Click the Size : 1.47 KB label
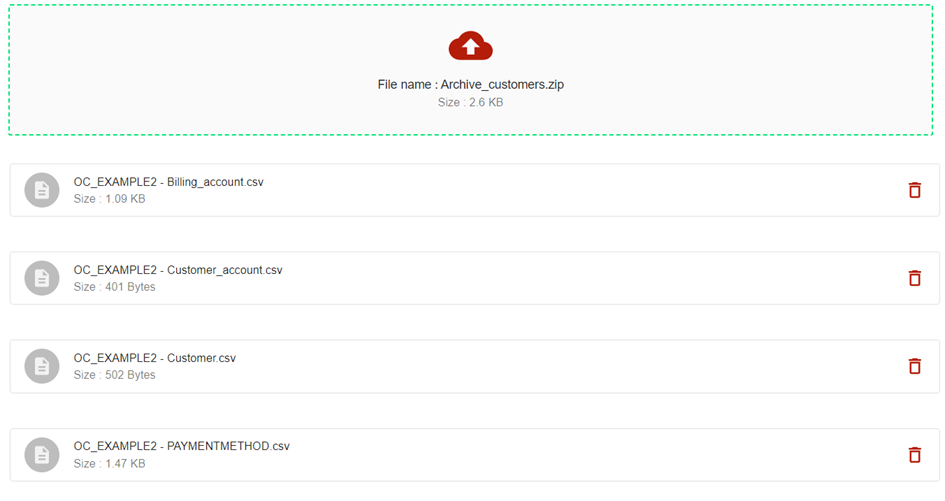This screenshot has width=945, height=501. [109, 464]
